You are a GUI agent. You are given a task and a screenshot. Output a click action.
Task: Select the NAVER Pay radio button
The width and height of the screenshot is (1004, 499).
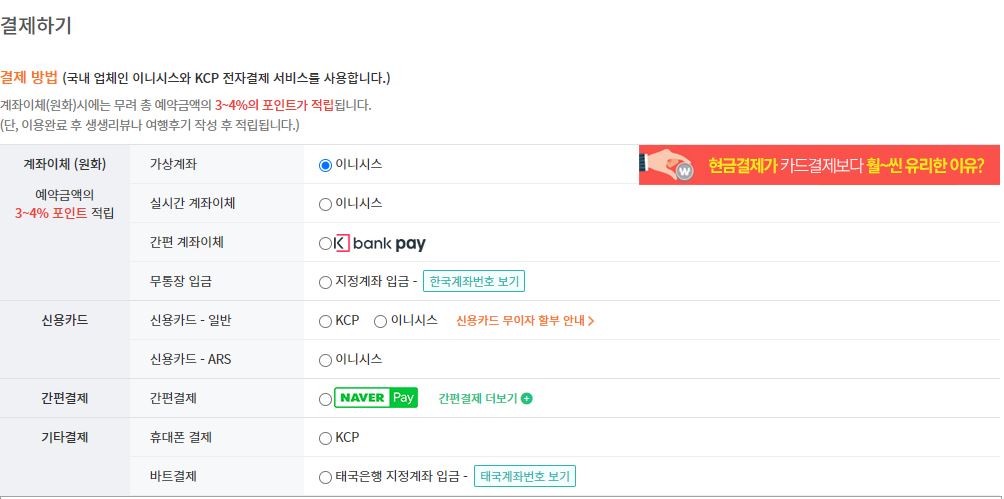(325, 400)
